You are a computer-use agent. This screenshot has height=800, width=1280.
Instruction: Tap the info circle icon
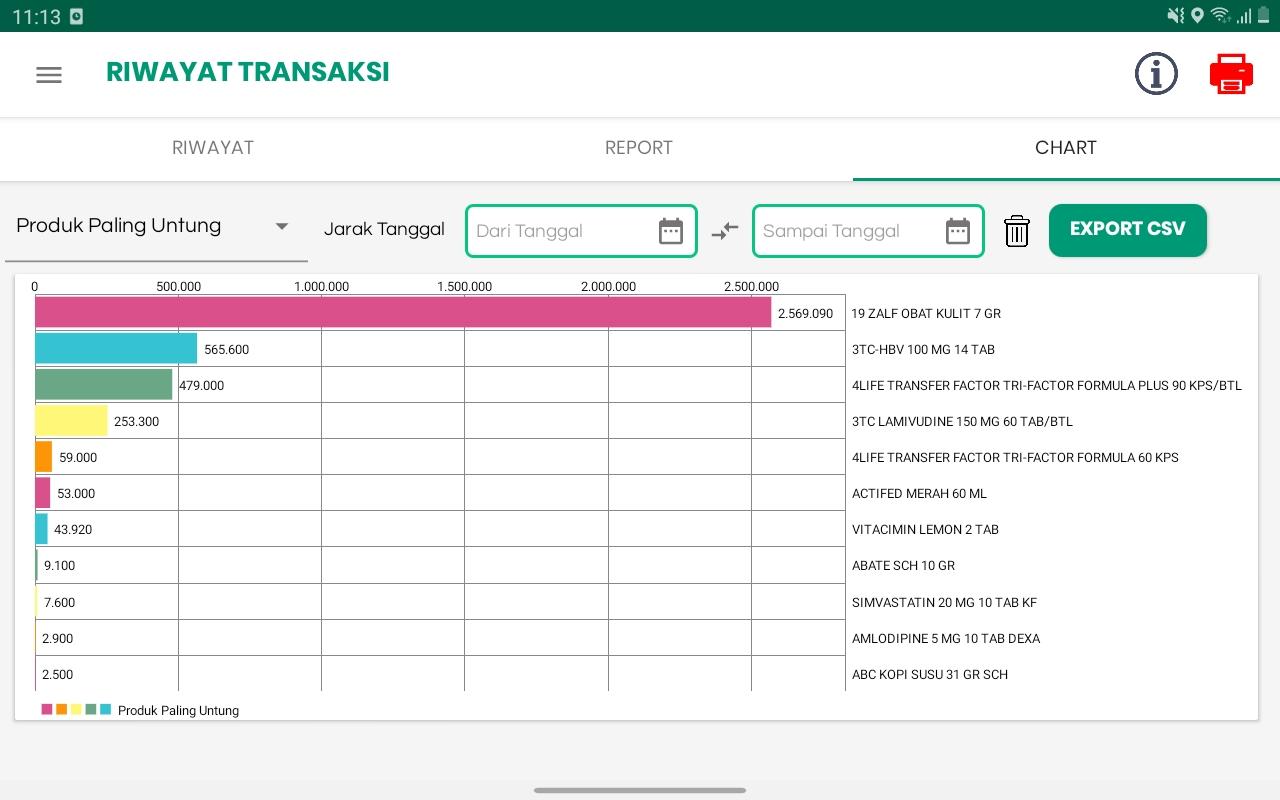click(1156, 74)
